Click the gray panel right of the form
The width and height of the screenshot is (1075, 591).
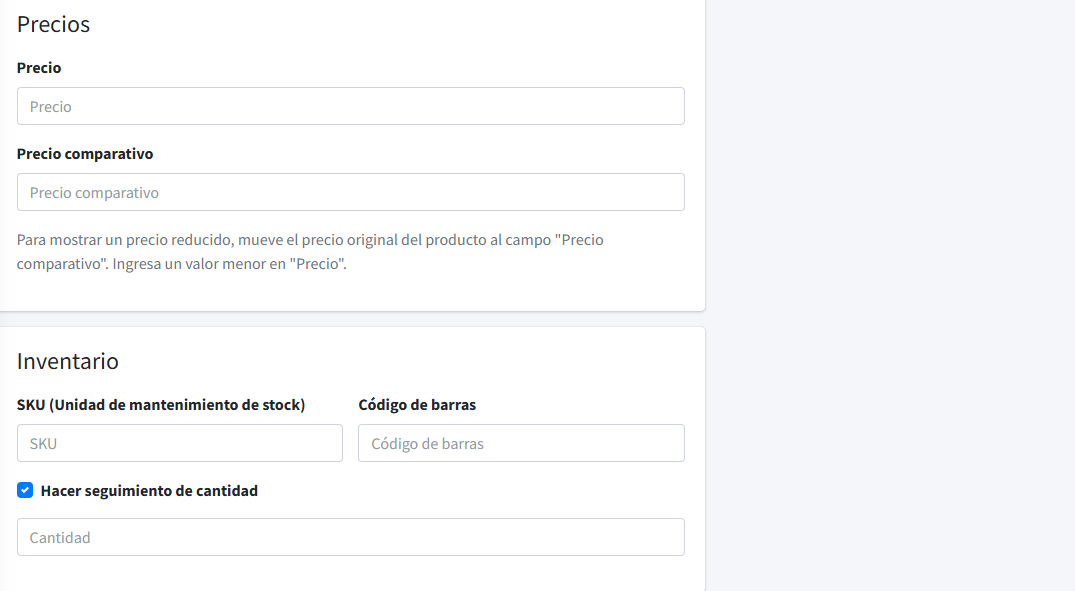(890, 295)
